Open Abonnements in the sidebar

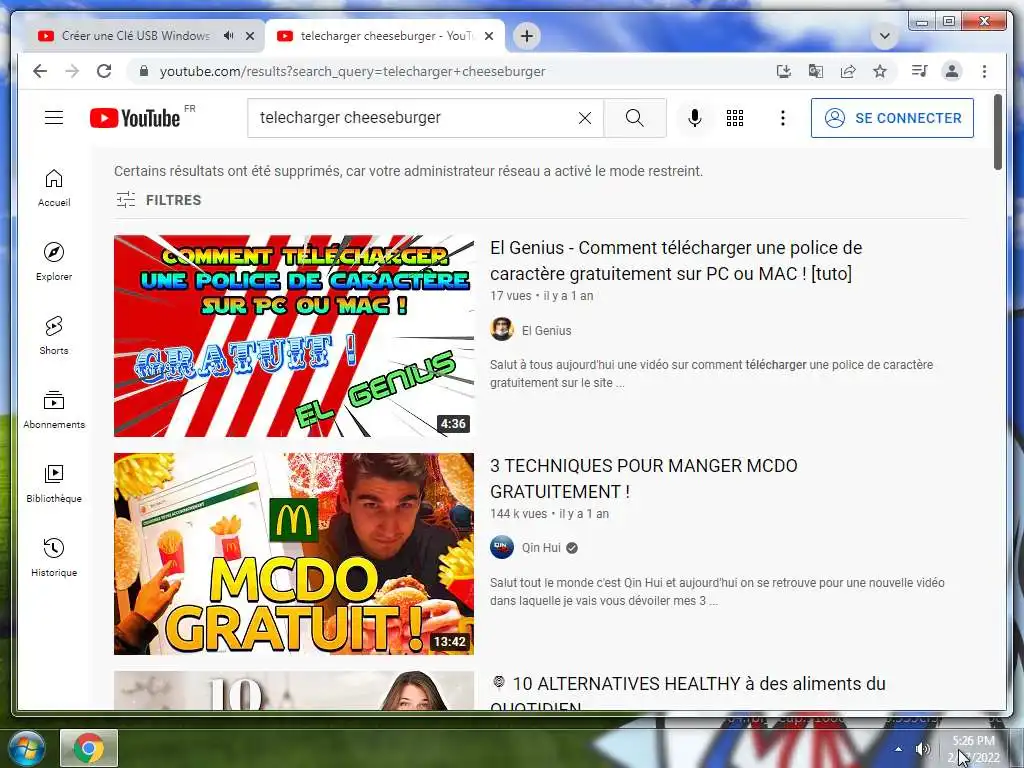(54, 409)
